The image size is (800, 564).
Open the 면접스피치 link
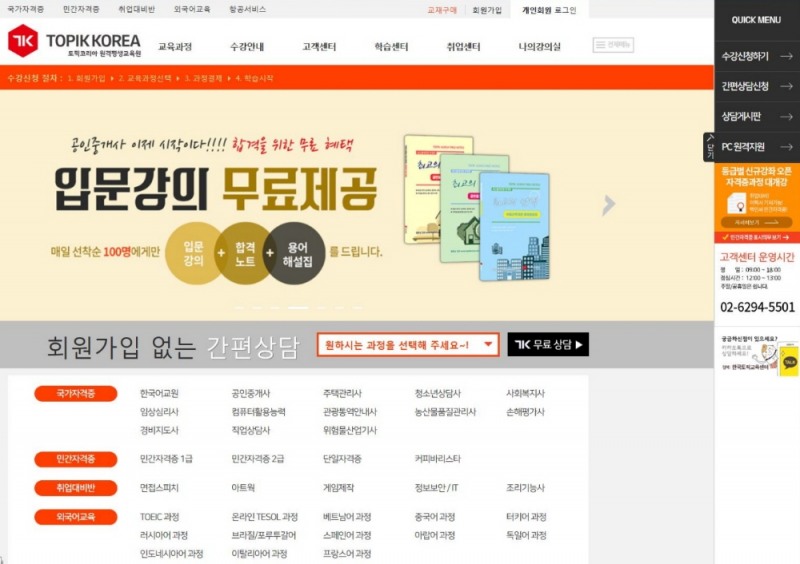[x=159, y=488]
